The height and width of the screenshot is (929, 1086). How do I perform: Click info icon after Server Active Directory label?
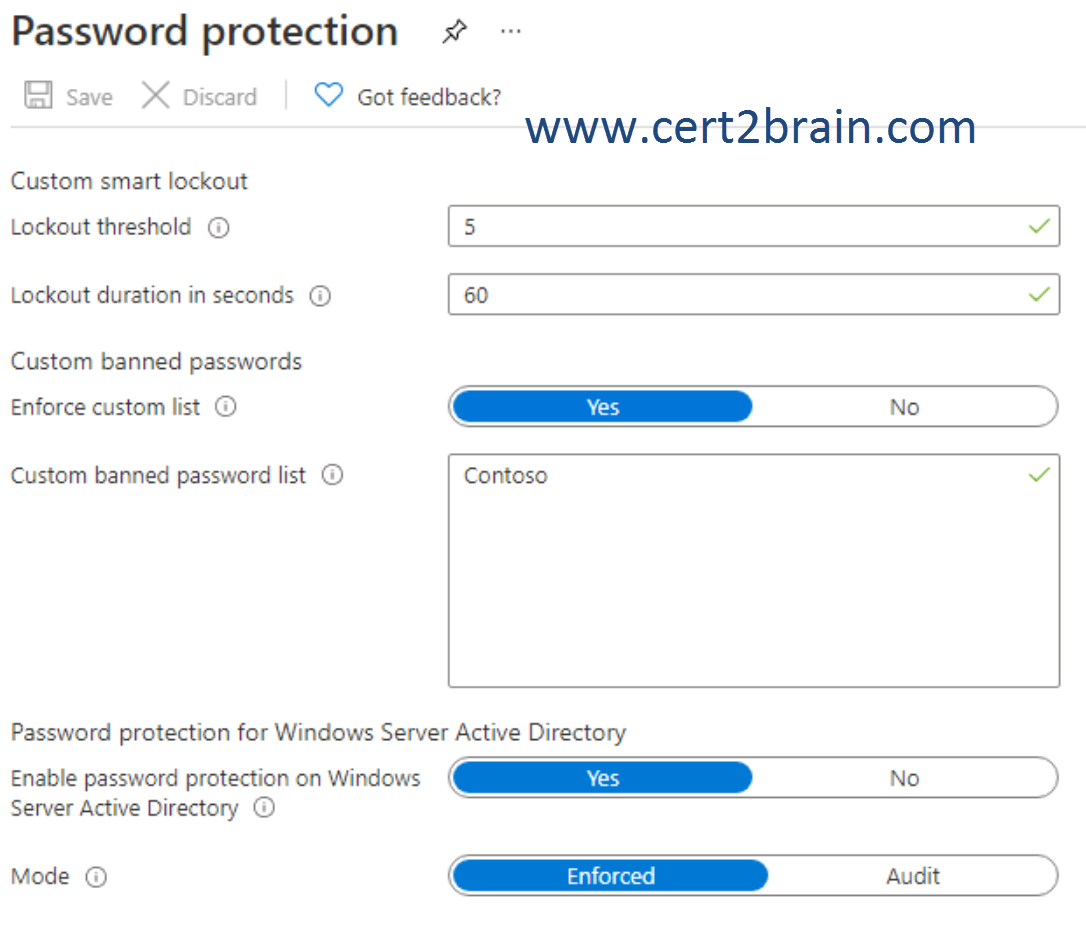pos(264,808)
